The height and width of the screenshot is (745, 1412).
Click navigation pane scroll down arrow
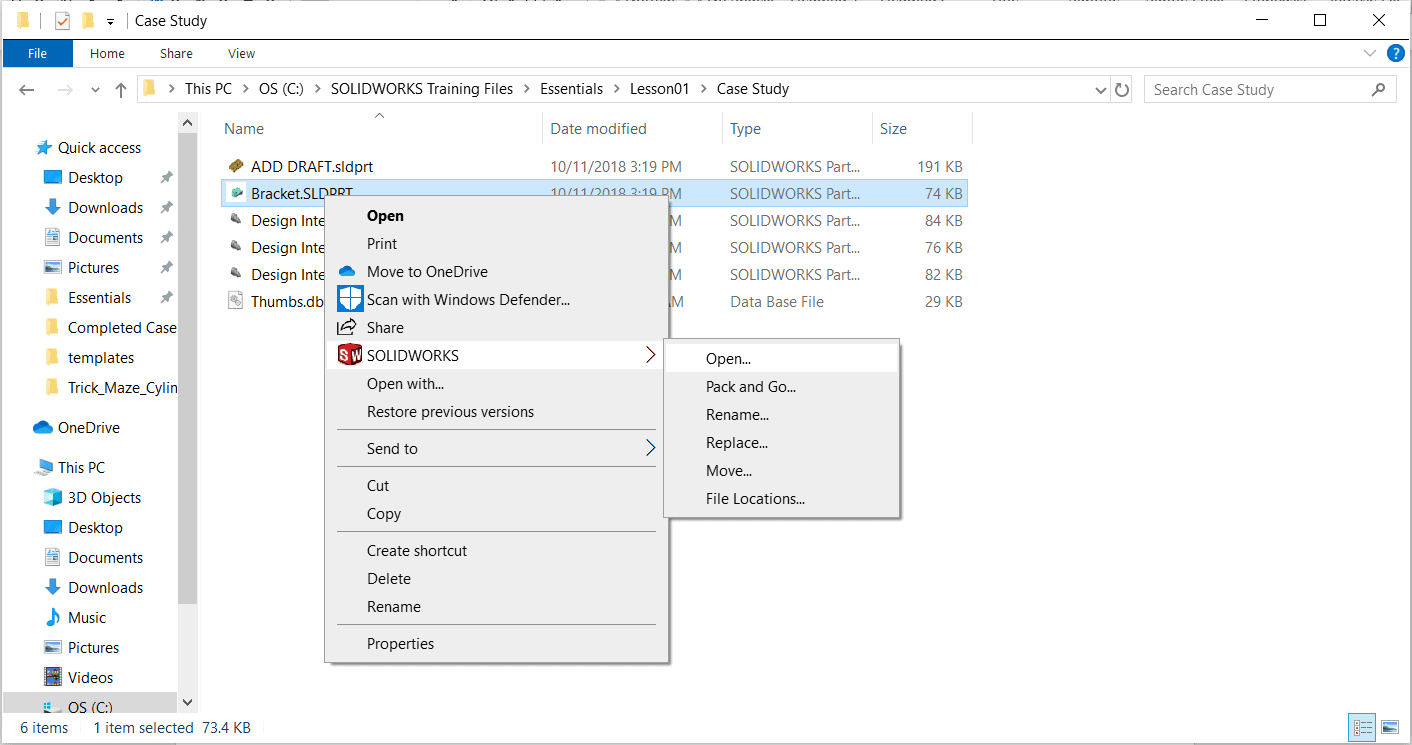[x=188, y=703]
